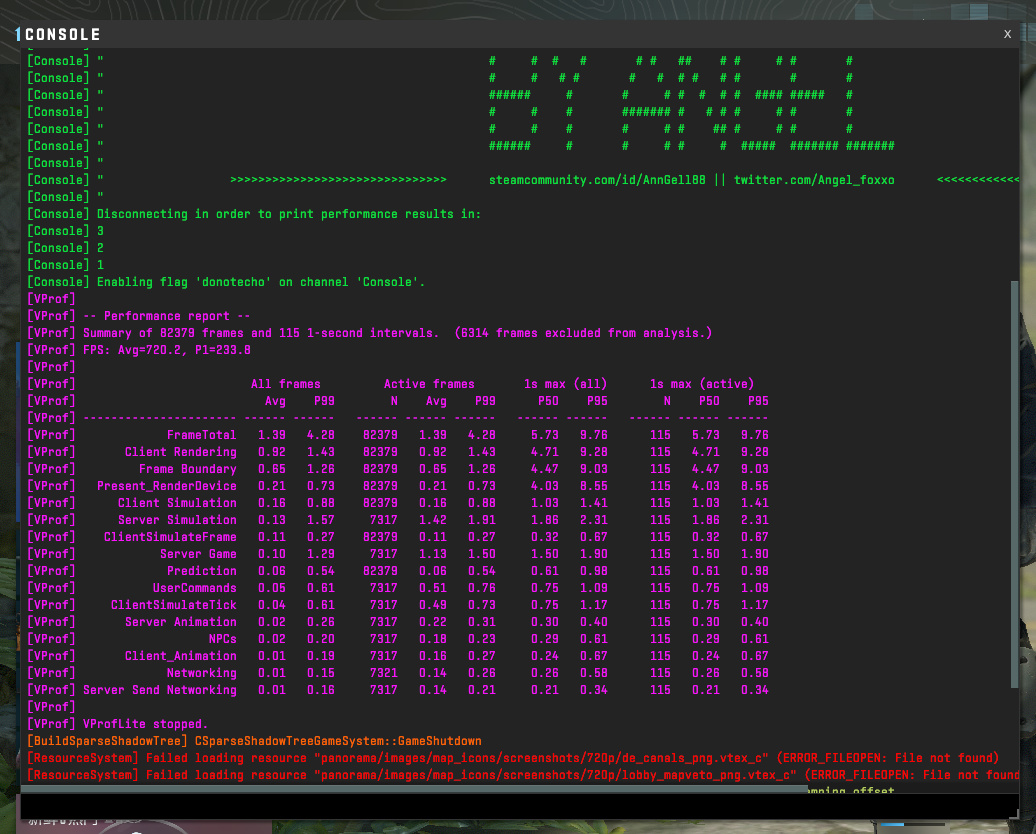Image resolution: width=1036 pixels, height=834 pixels.
Task: Click the Server Send Networking row label
Action: click(x=159, y=690)
